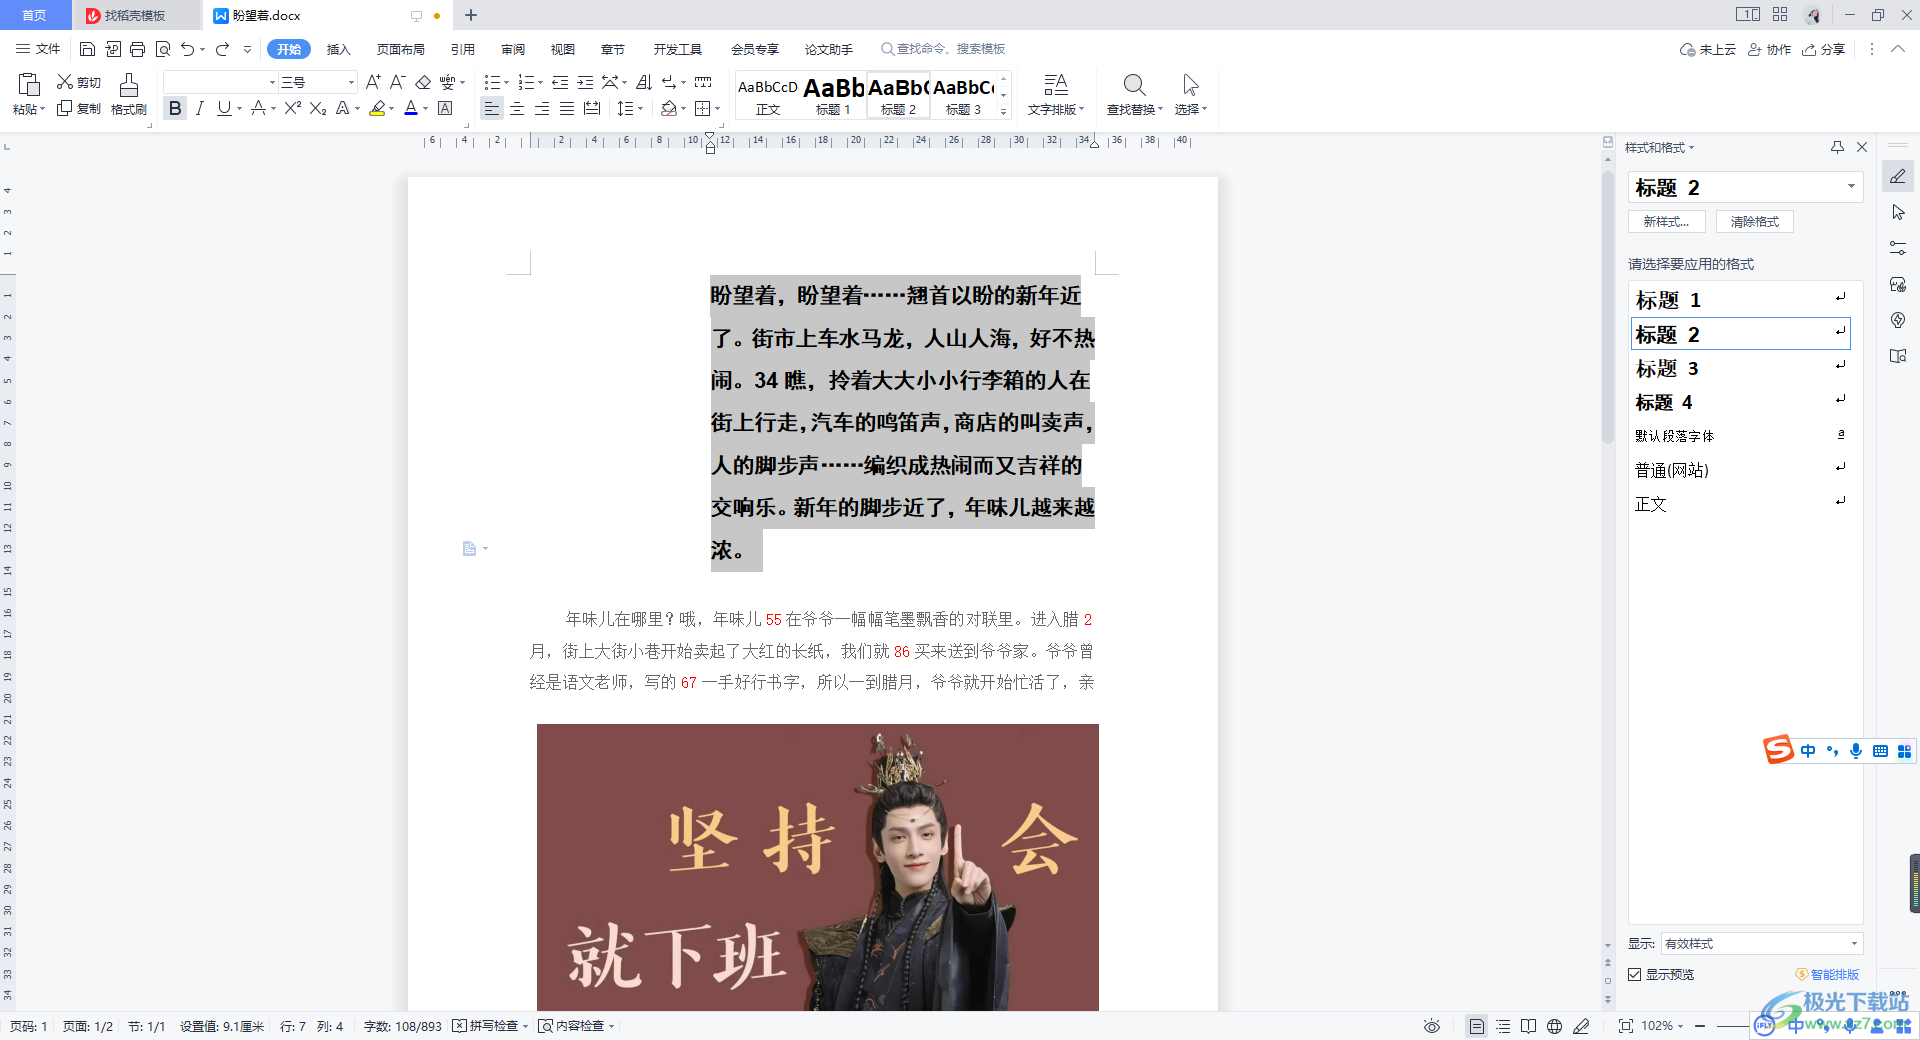Click the 新样式... button
This screenshot has width=1920, height=1040.
coord(1666,222)
